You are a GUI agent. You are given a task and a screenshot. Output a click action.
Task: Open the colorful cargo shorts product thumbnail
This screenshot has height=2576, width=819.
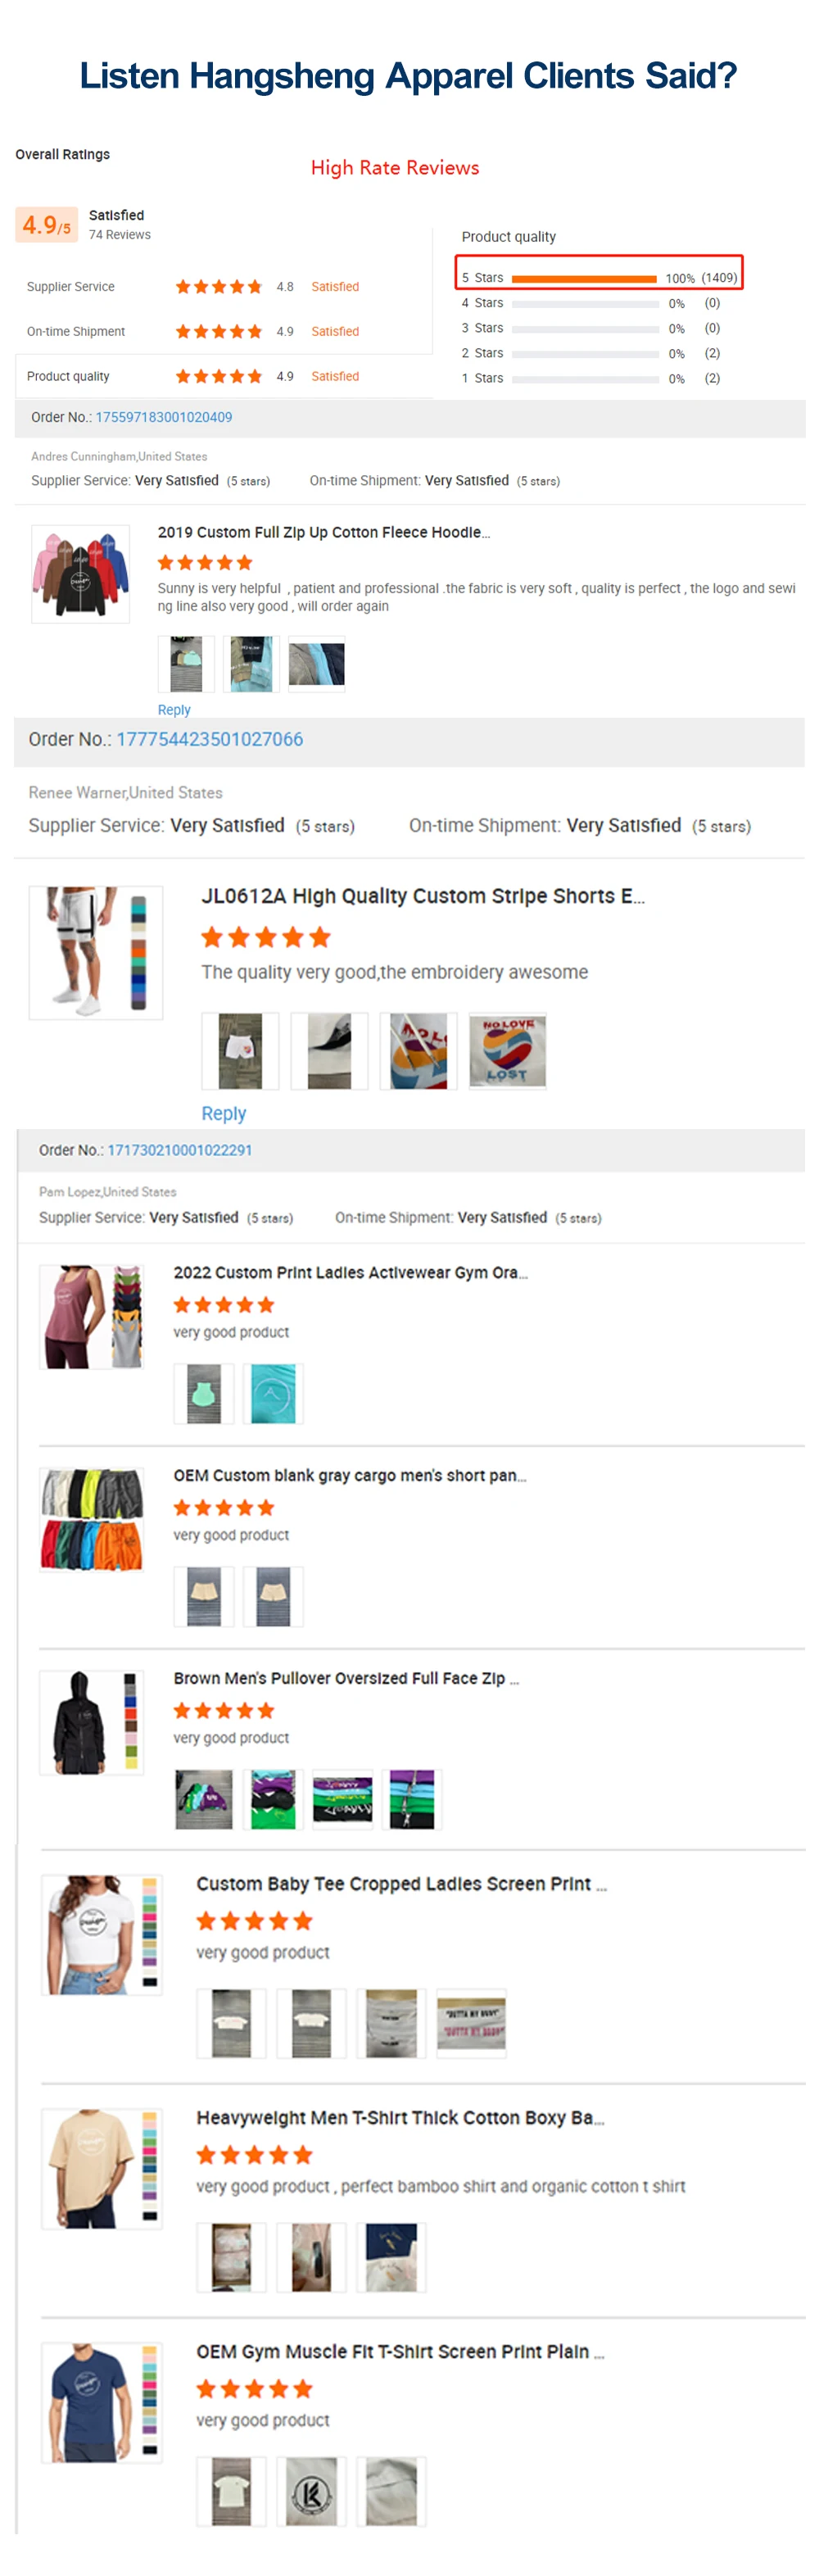point(91,1520)
